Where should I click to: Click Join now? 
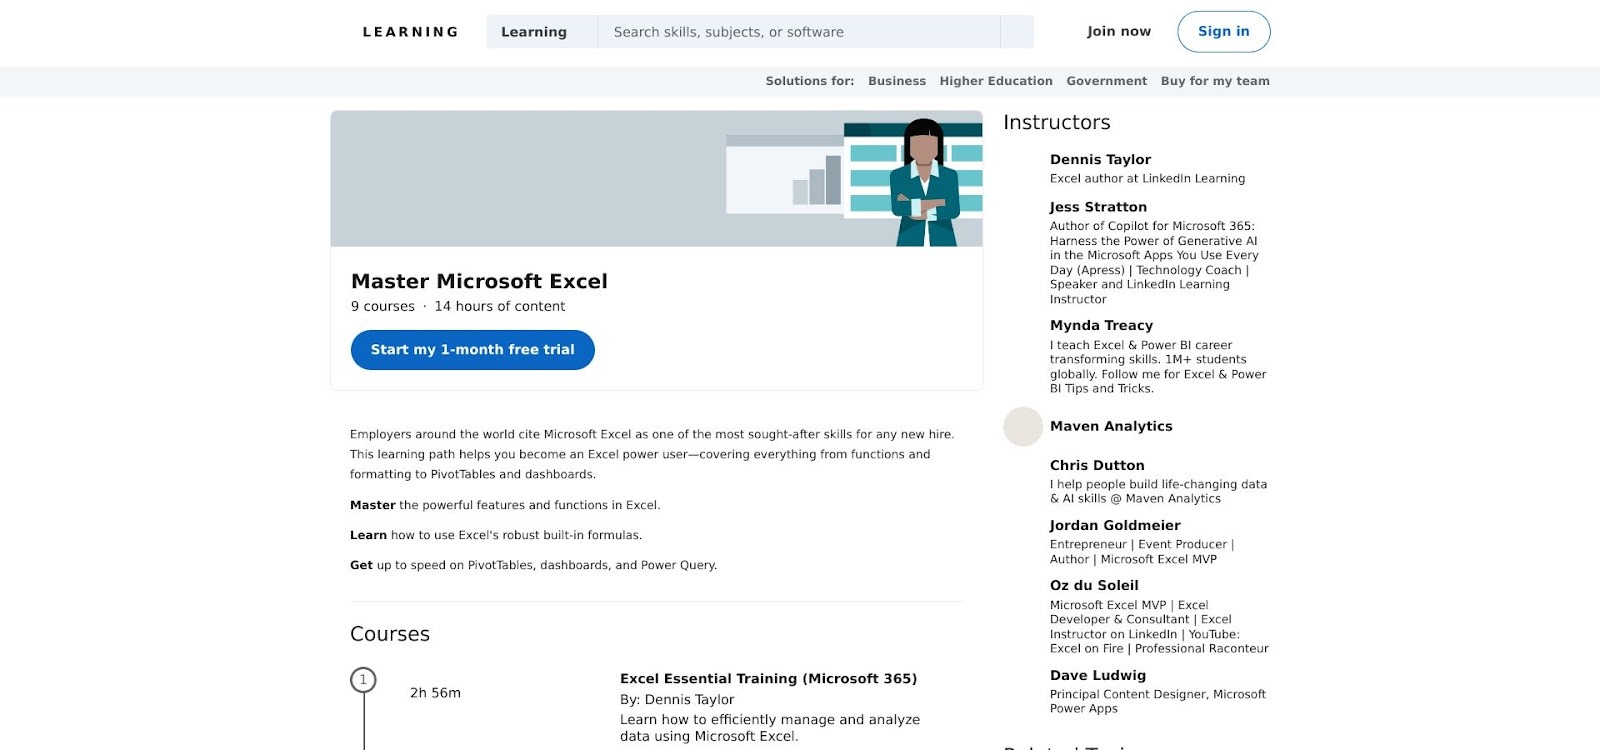(1119, 32)
